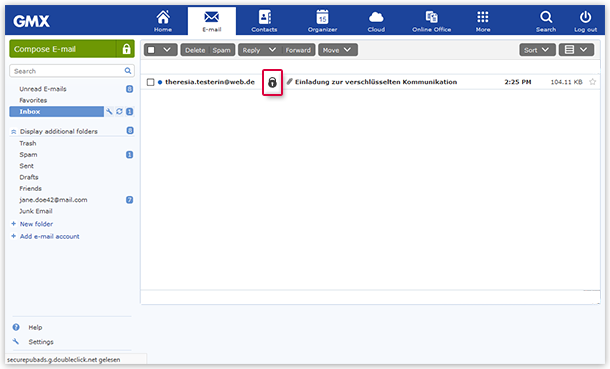Open the select-all dropdown arrow
Image resolution: width=610 pixels, height=369 pixels.
(167, 50)
